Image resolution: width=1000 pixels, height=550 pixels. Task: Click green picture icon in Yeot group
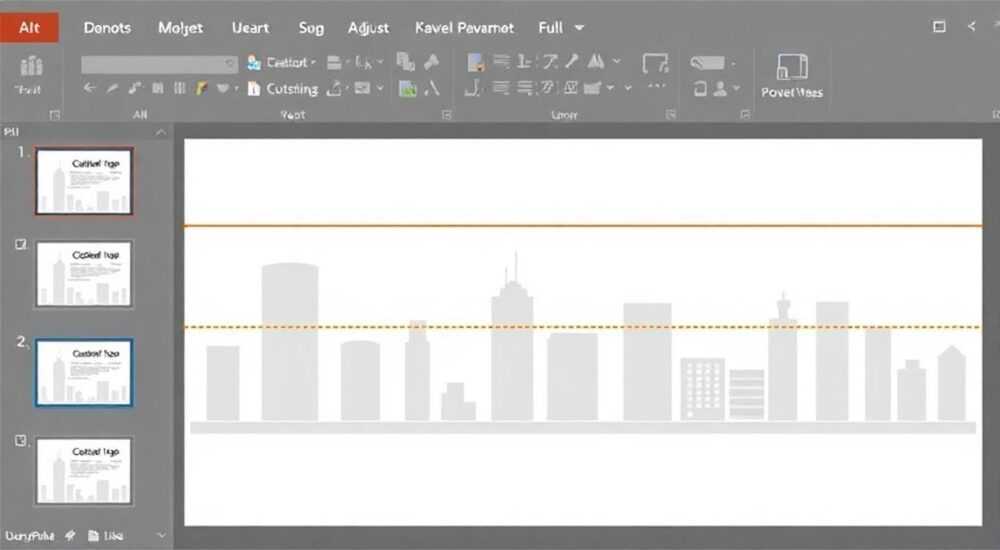[408, 89]
